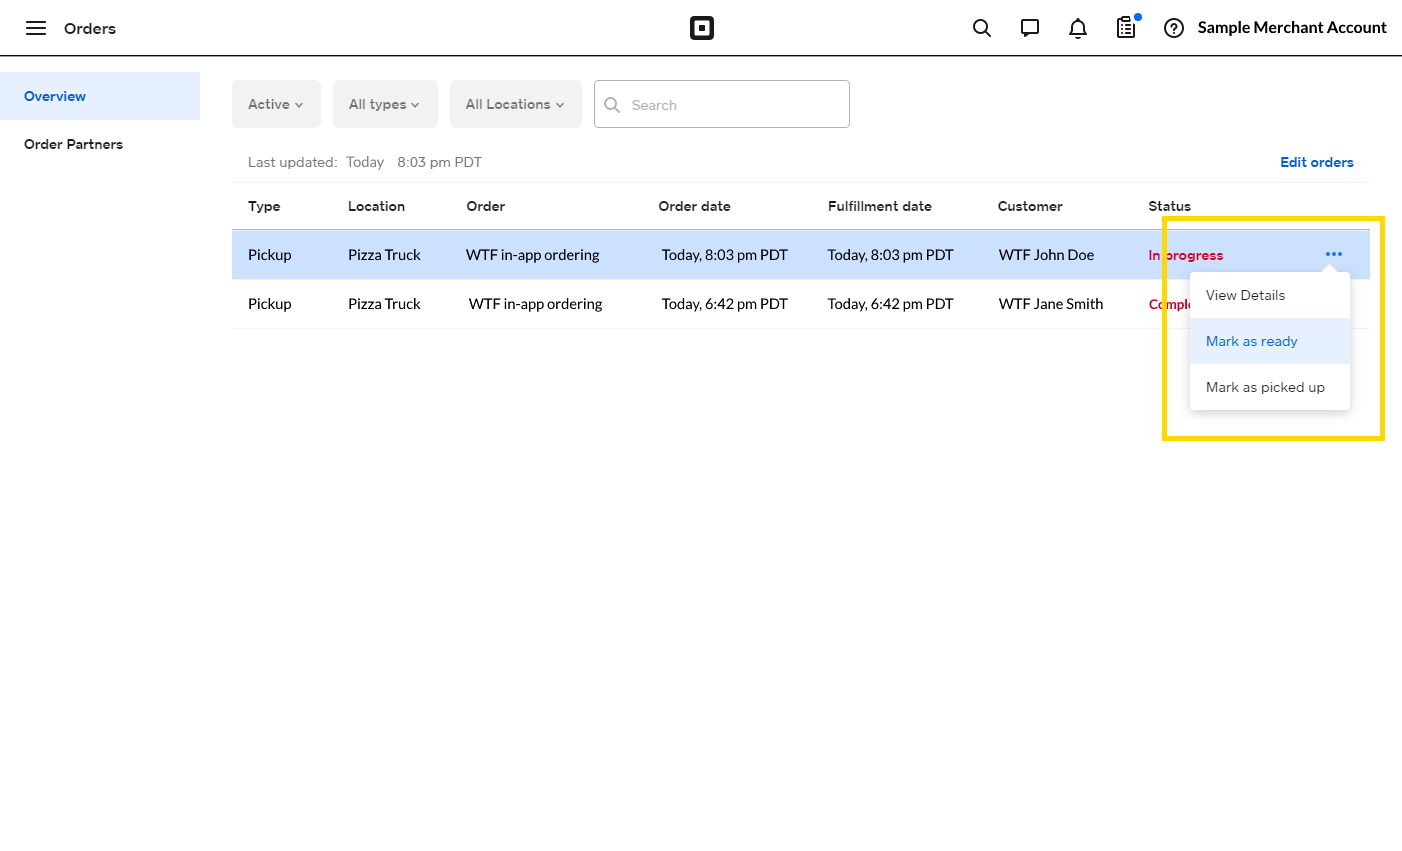
Task: Click the Fulfillment date column header
Action: pyautogui.click(x=880, y=206)
